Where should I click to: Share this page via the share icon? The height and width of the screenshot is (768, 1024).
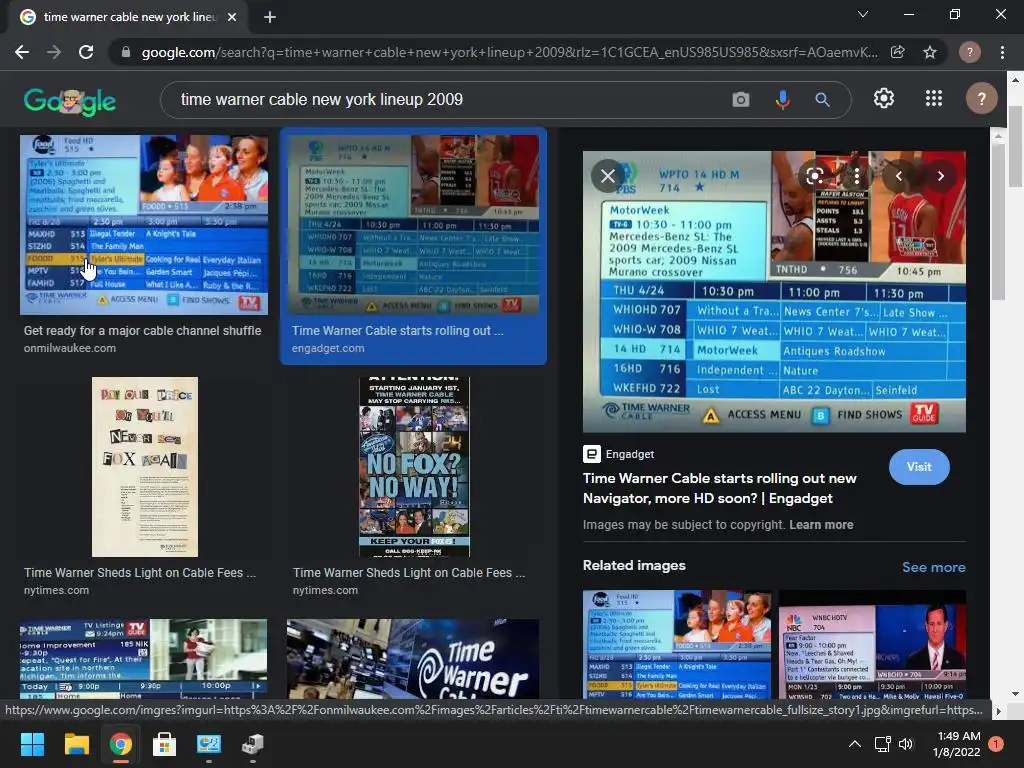[x=898, y=52]
